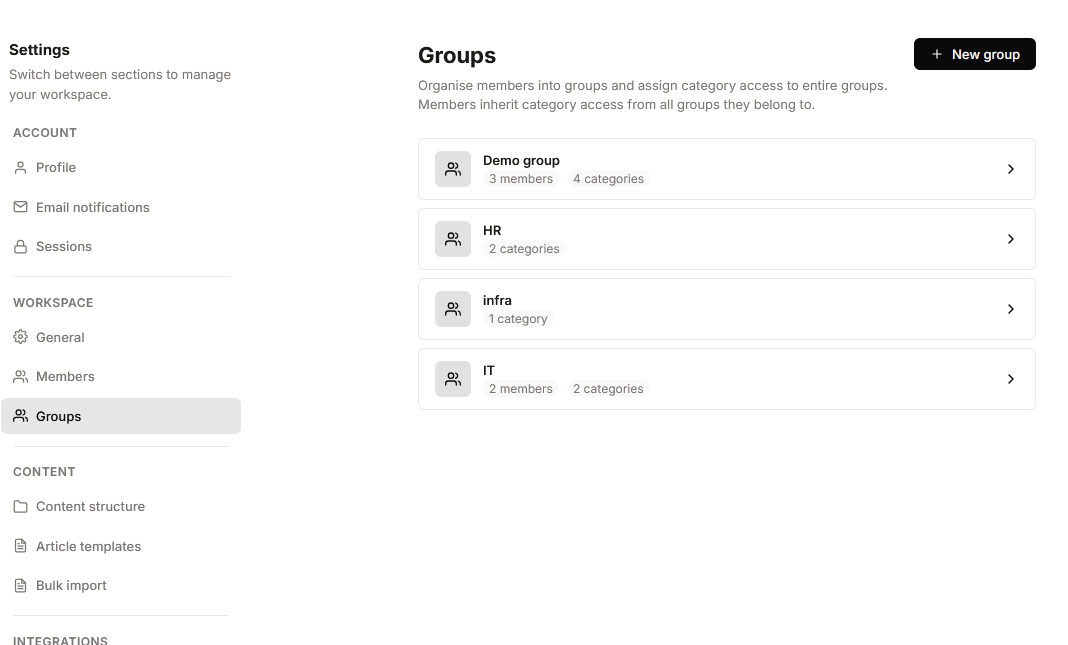1068x645 pixels.
Task: Click the HR group people icon
Action: pos(453,239)
